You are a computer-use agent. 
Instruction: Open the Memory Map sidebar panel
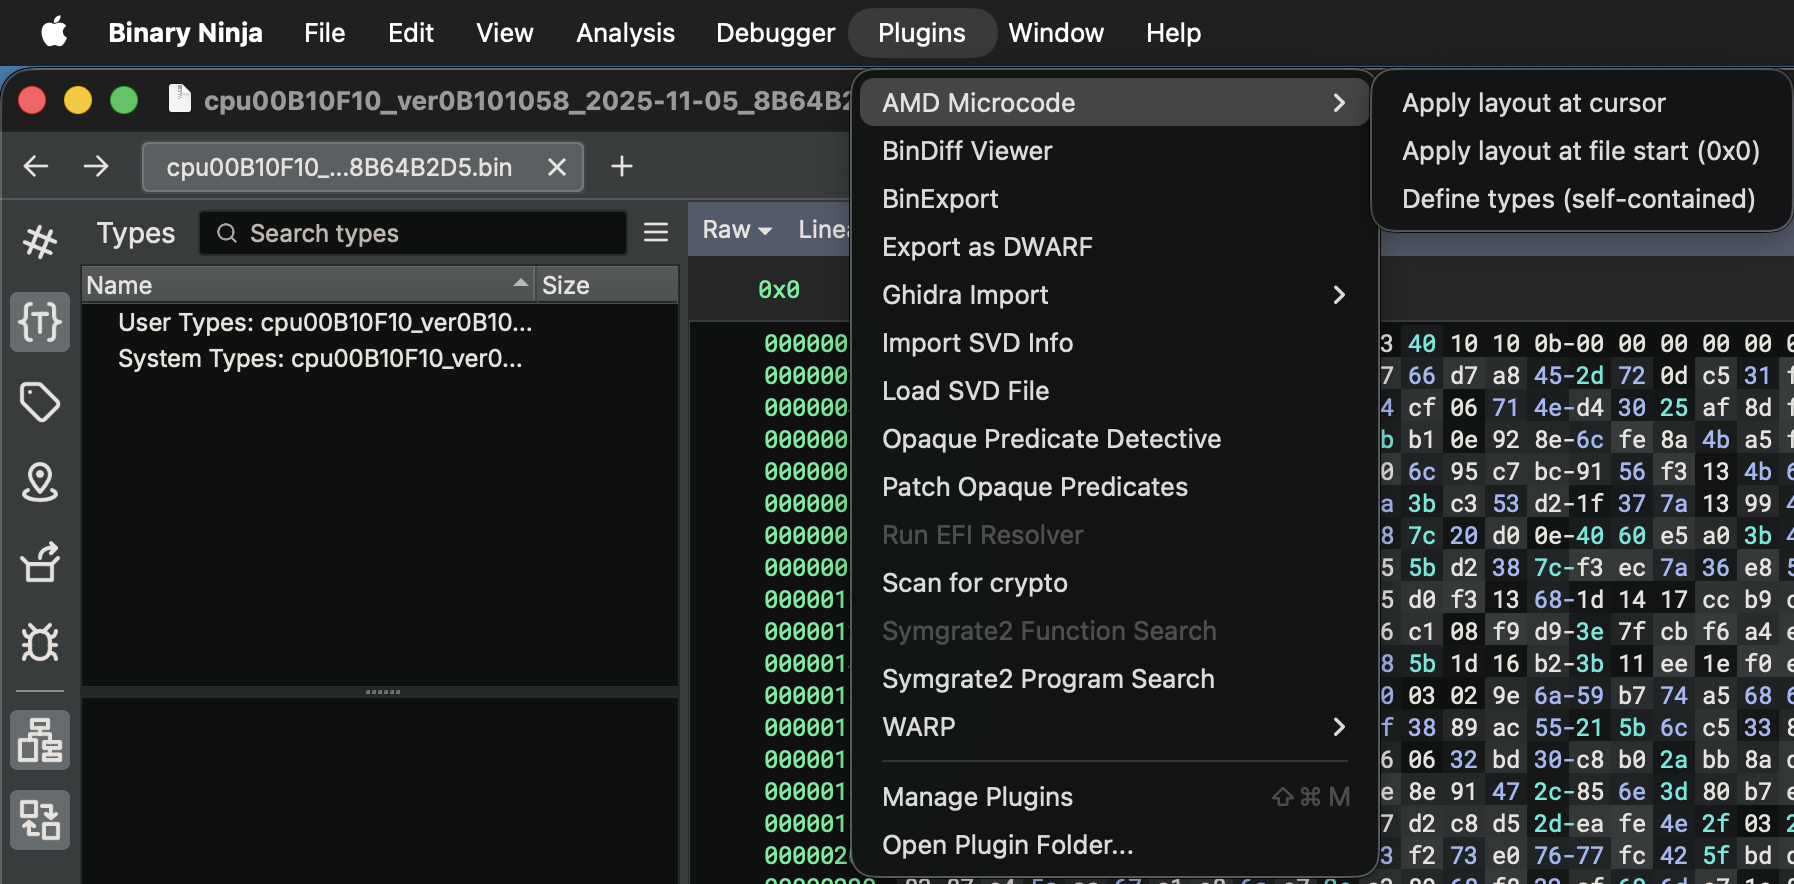coord(40,482)
